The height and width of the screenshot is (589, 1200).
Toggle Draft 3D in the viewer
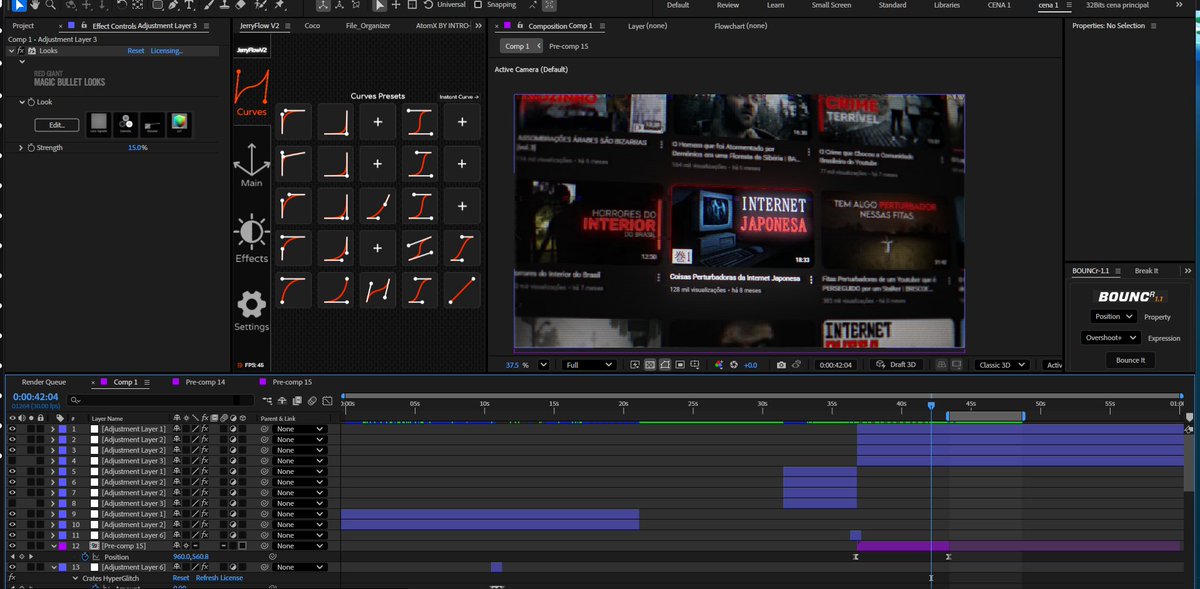tap(895, 365)
